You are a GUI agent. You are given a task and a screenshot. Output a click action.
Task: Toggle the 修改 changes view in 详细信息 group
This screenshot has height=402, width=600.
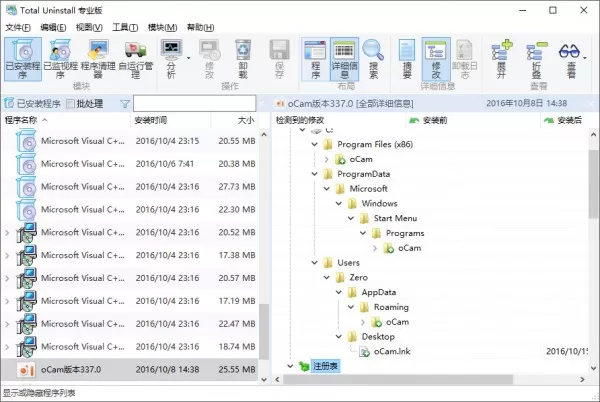point(436,59)
